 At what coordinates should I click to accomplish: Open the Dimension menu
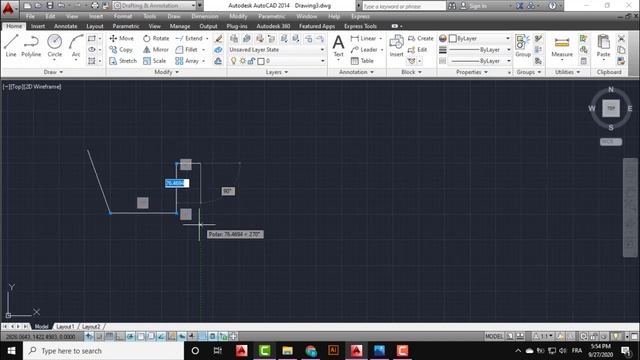pos(204,16)
